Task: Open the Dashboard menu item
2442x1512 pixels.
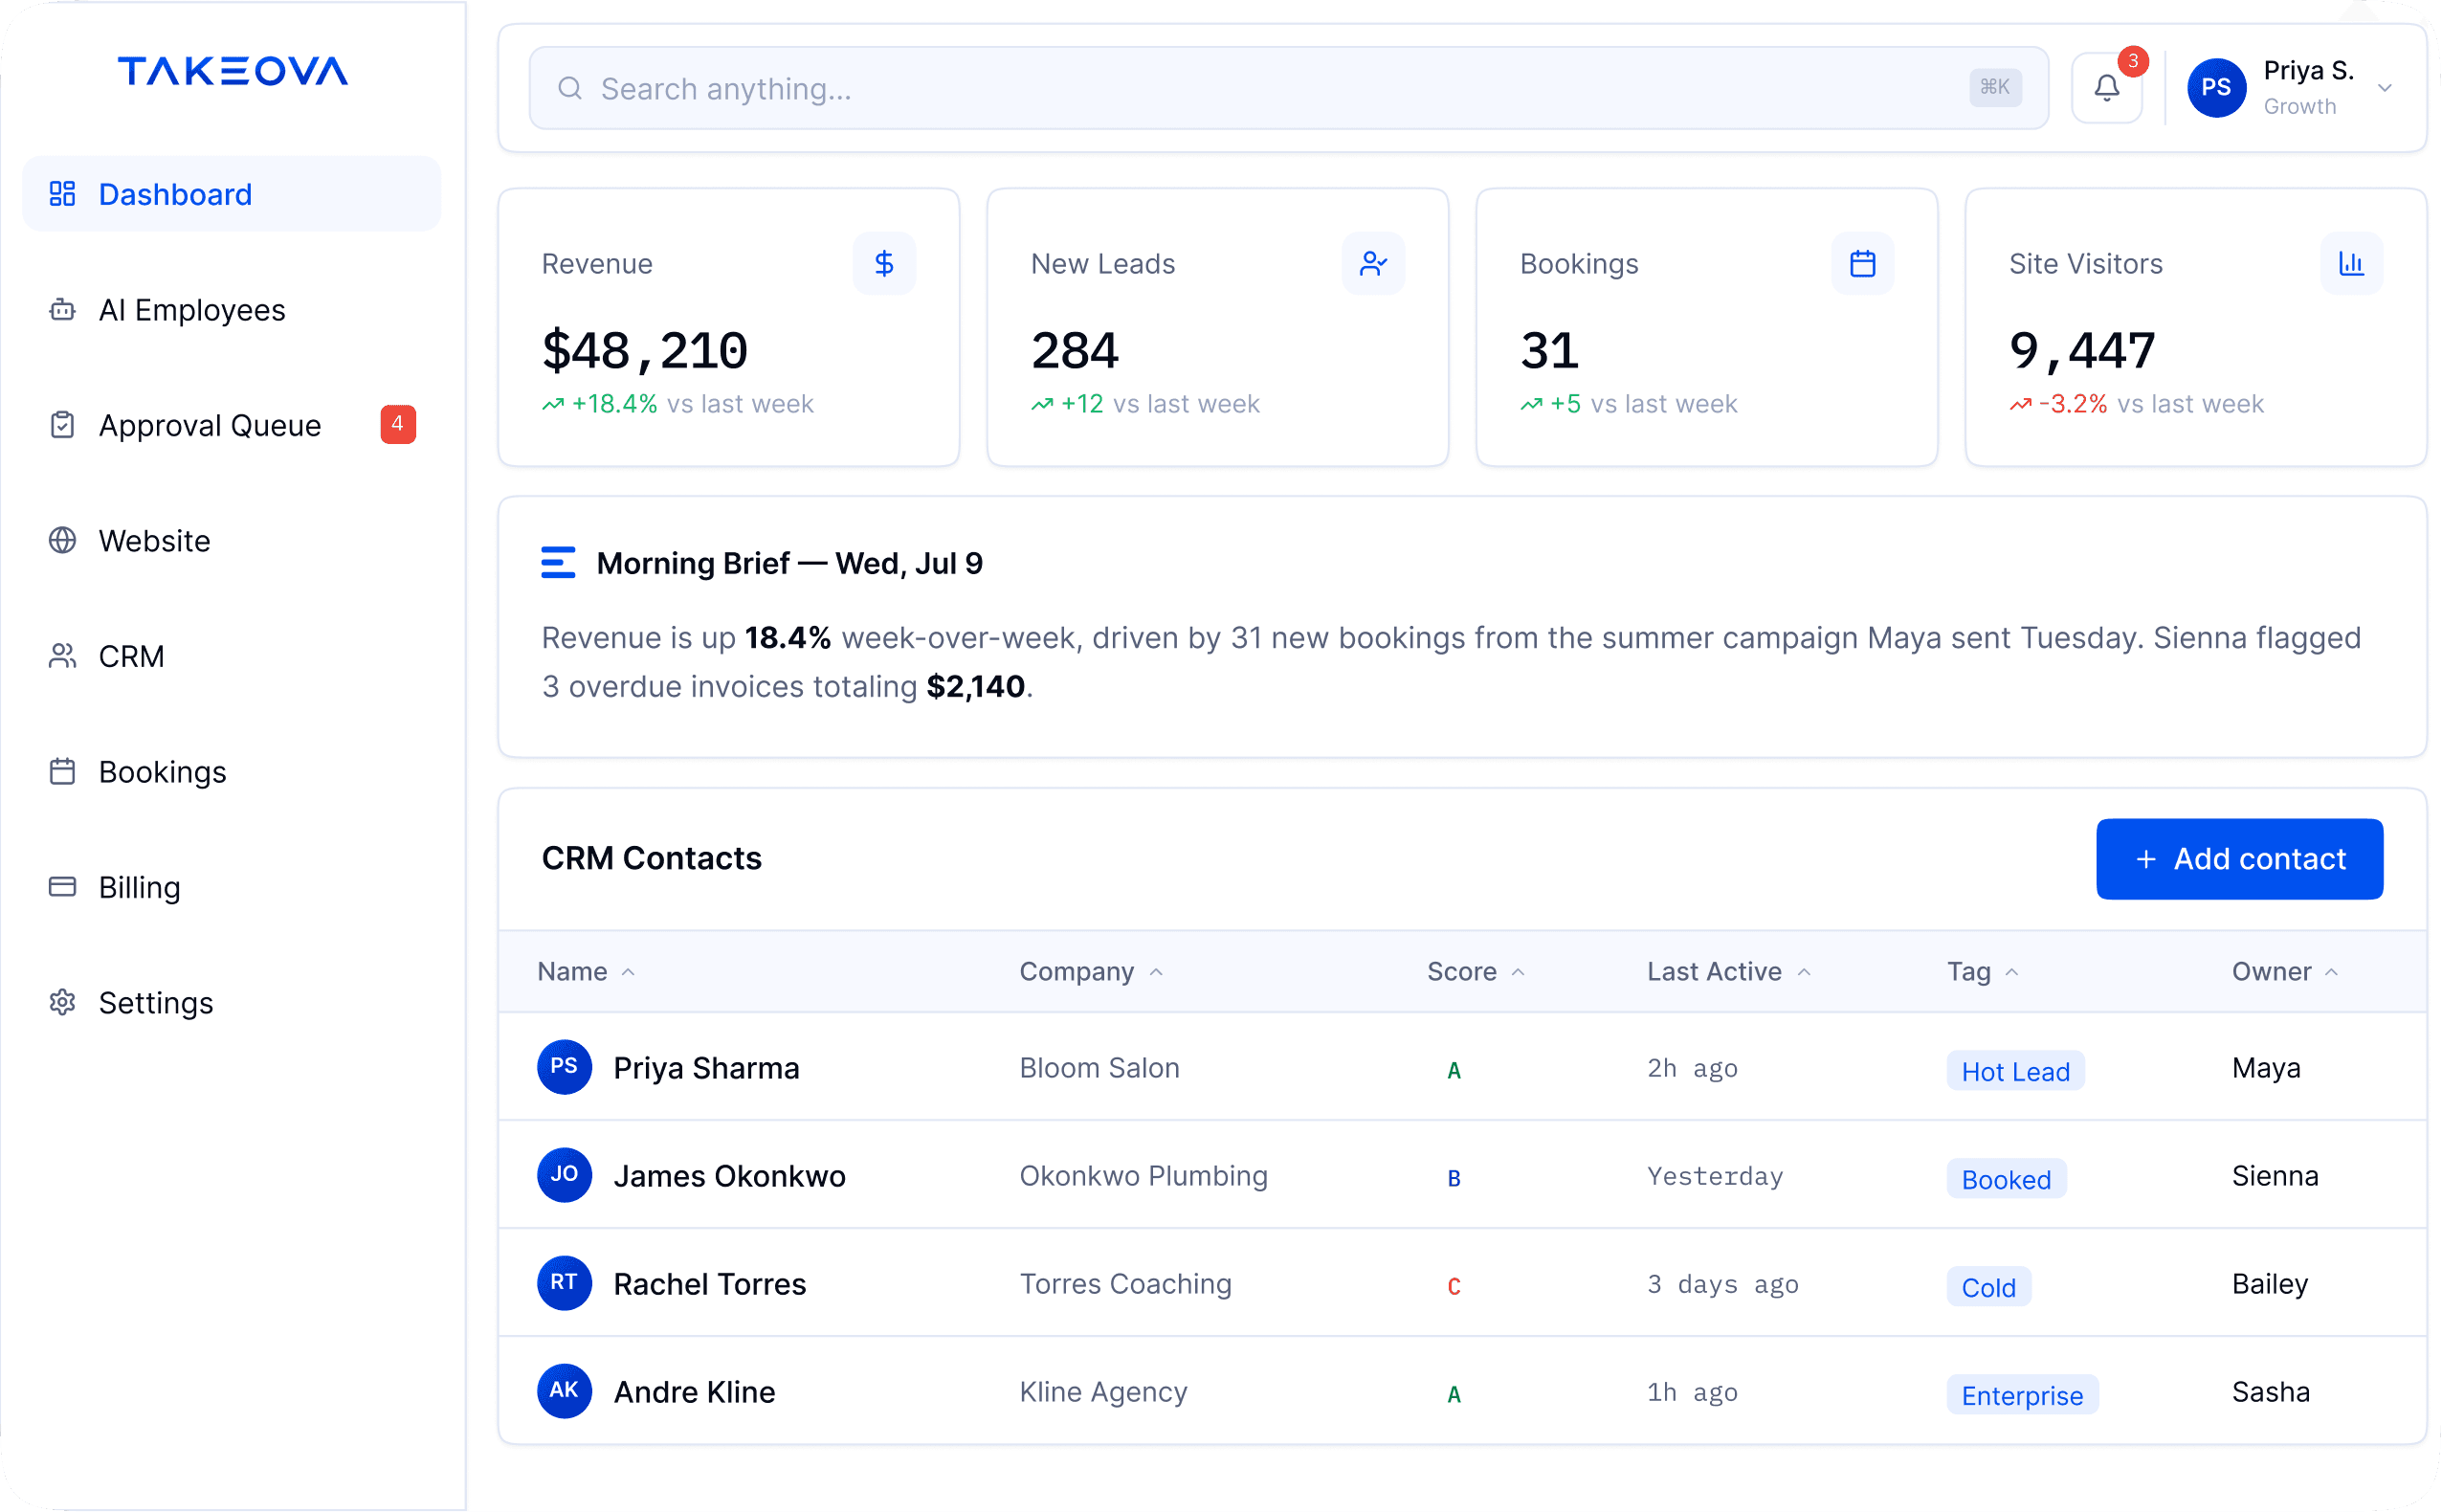Action: [232, 194]
